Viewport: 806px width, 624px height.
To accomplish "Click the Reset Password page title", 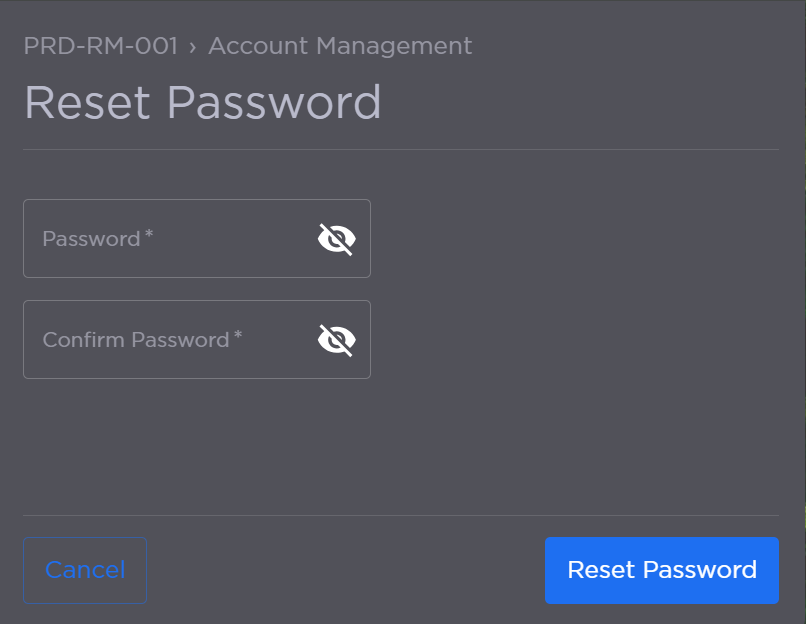I will [x=203, y=102].
